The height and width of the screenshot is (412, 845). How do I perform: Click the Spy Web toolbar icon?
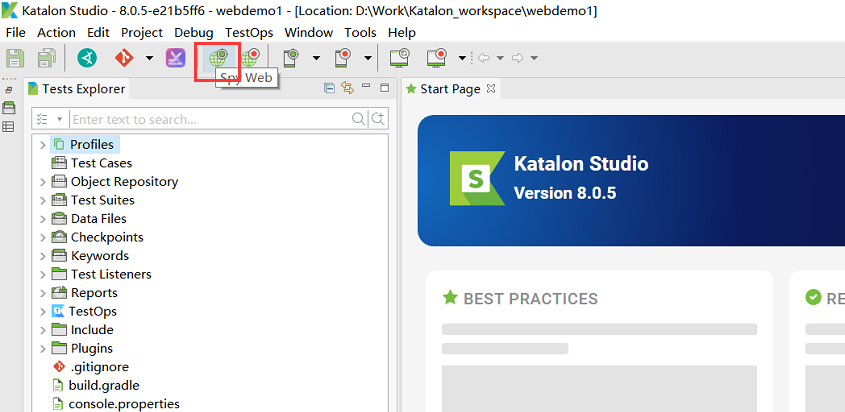pos(217,58)
